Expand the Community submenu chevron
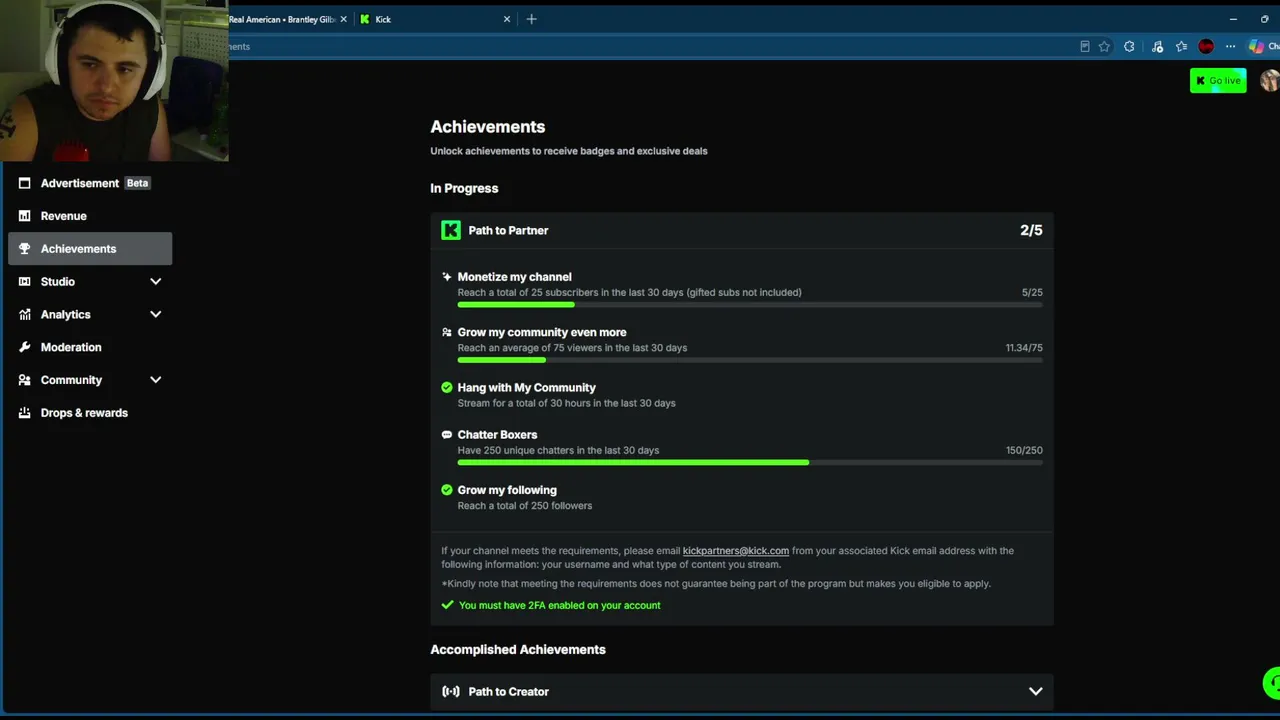Image resolution: width=1280 pixels, height=720 pixels. 155,380
